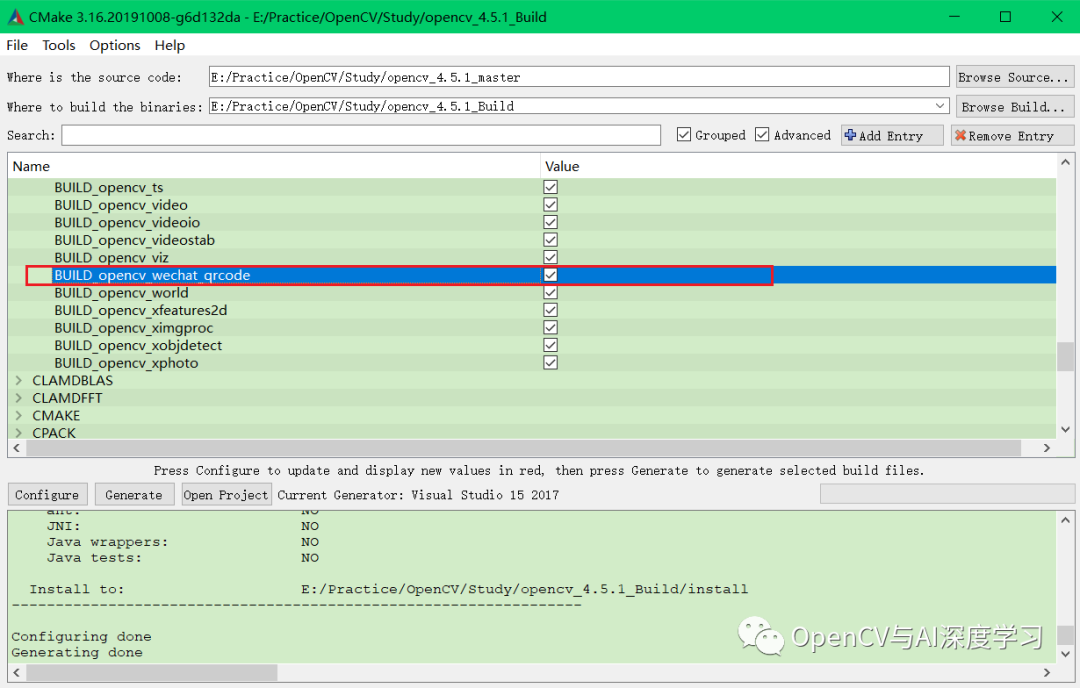This screenshot has height=688, width=1080.
Task: Select BUILD_opencv_viz row name
Action: (112, 257)
